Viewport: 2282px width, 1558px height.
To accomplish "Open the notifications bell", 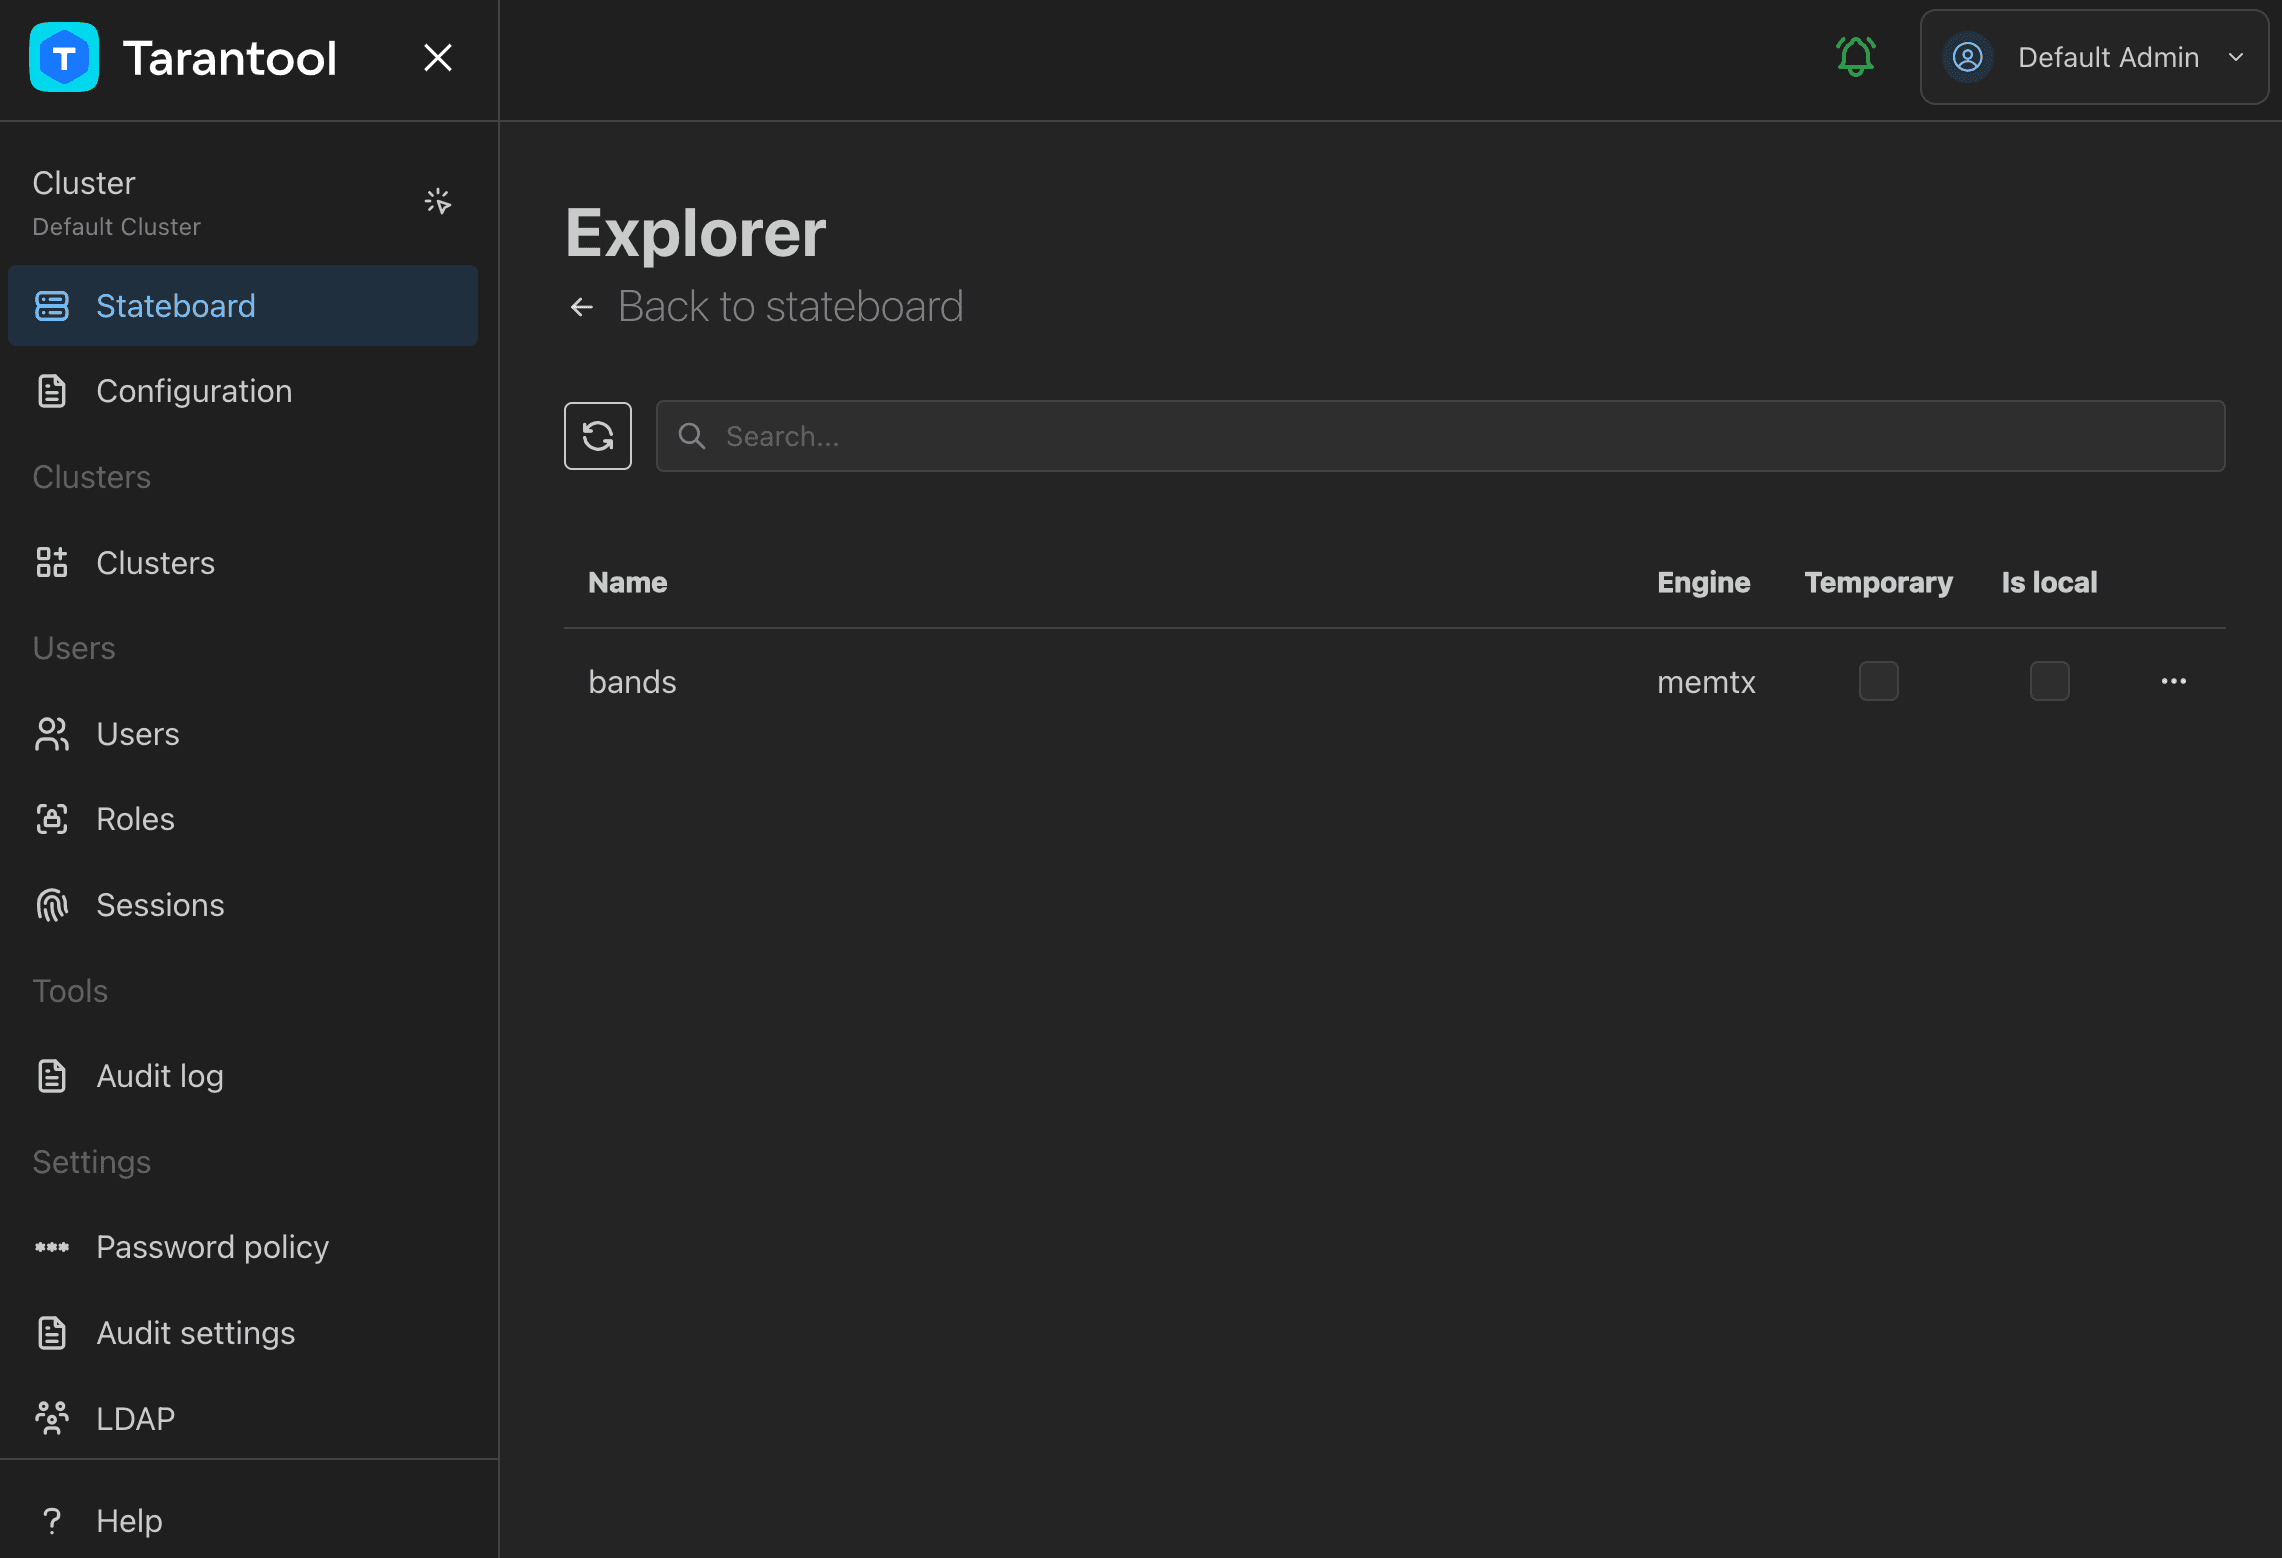I will coord(1855,57).
